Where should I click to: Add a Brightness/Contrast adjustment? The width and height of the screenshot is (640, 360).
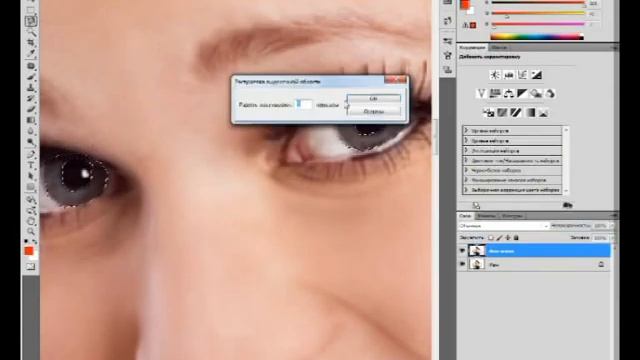pyautogui.click(x=495, y=75)
